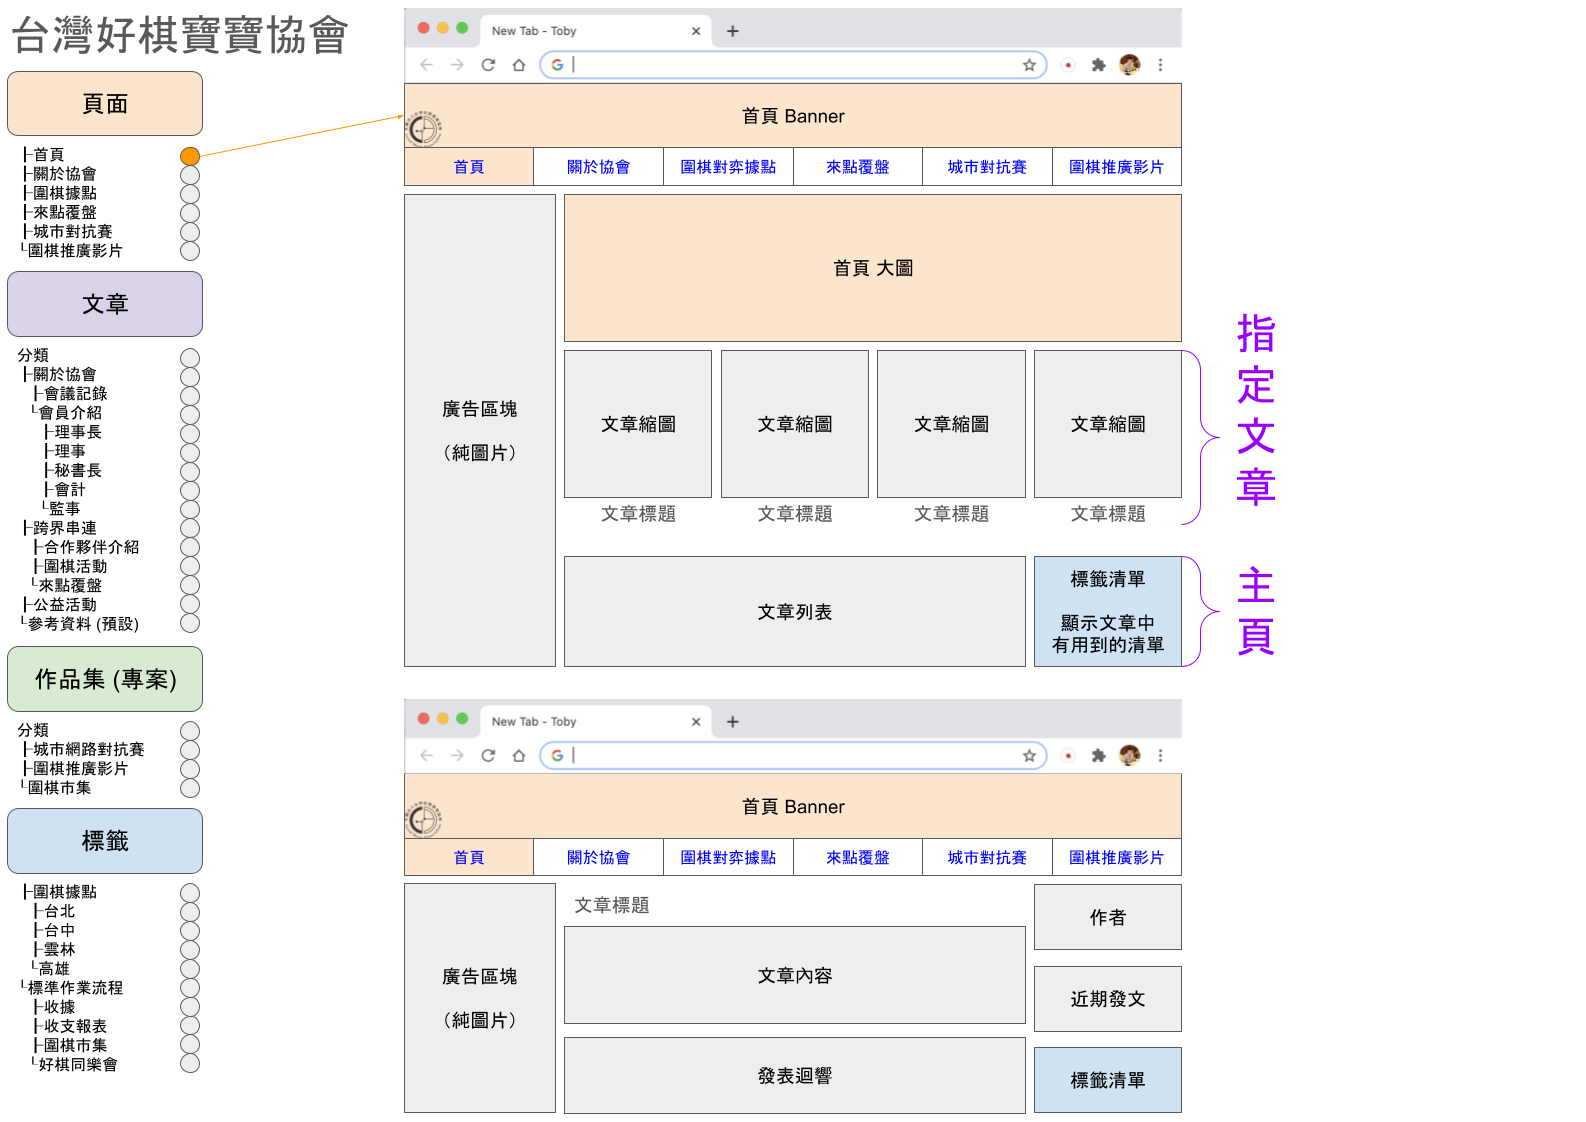Open the three-dot menu in the upper browser
This screenshot has width=1586, height=1122.
click(1160, 65)
